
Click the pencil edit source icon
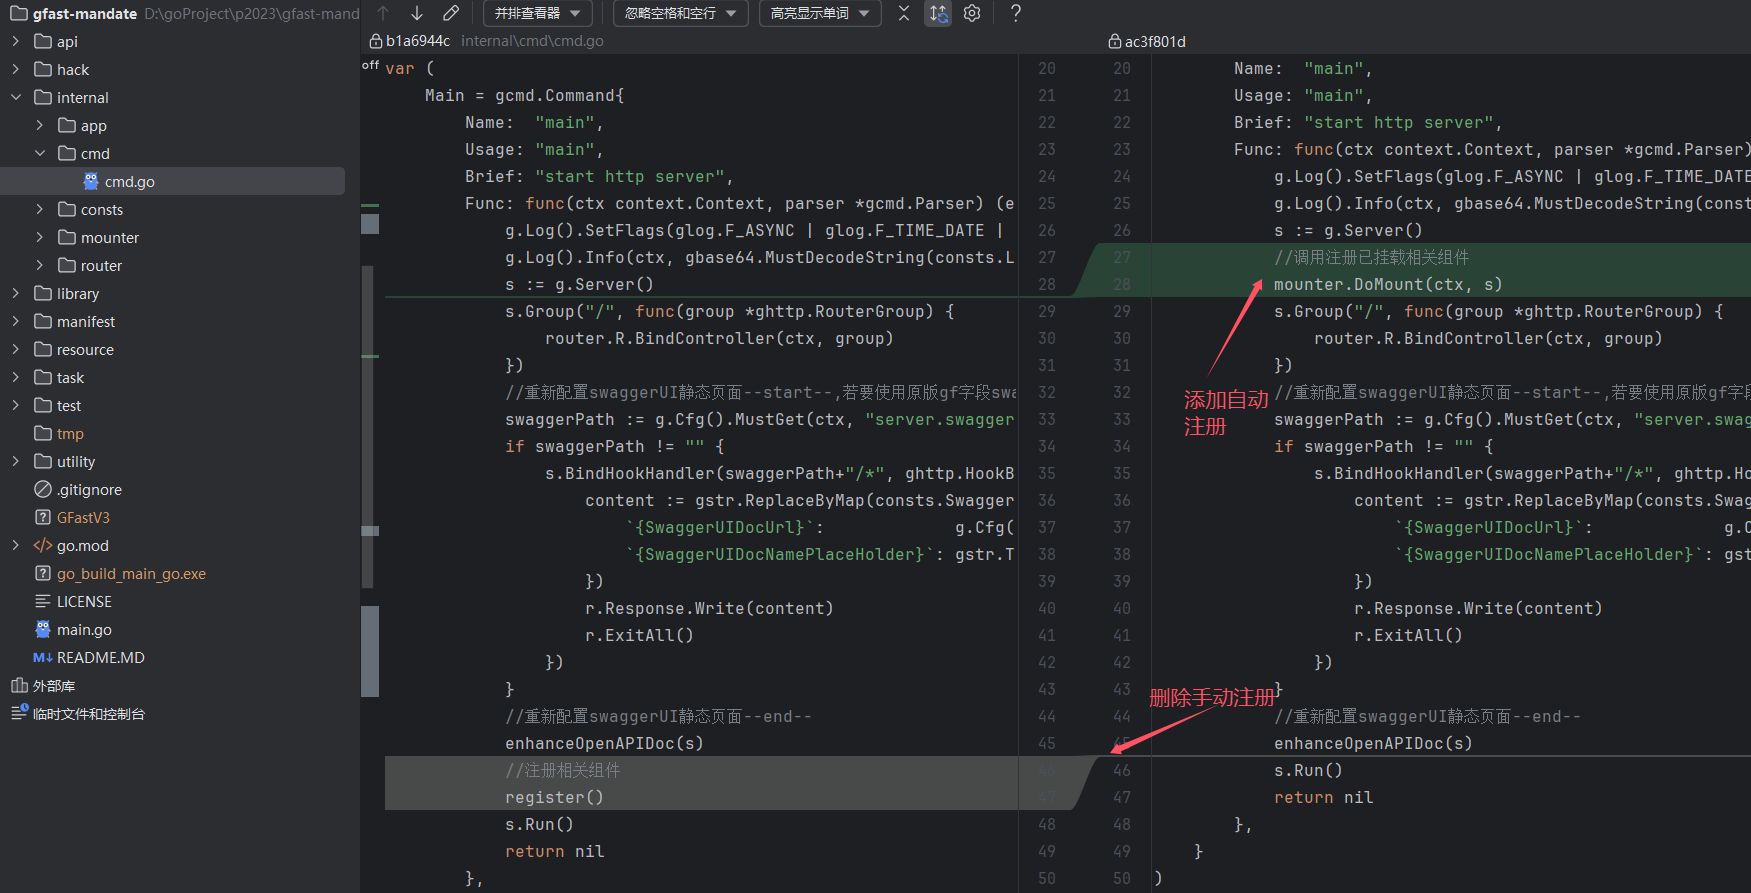451,13
